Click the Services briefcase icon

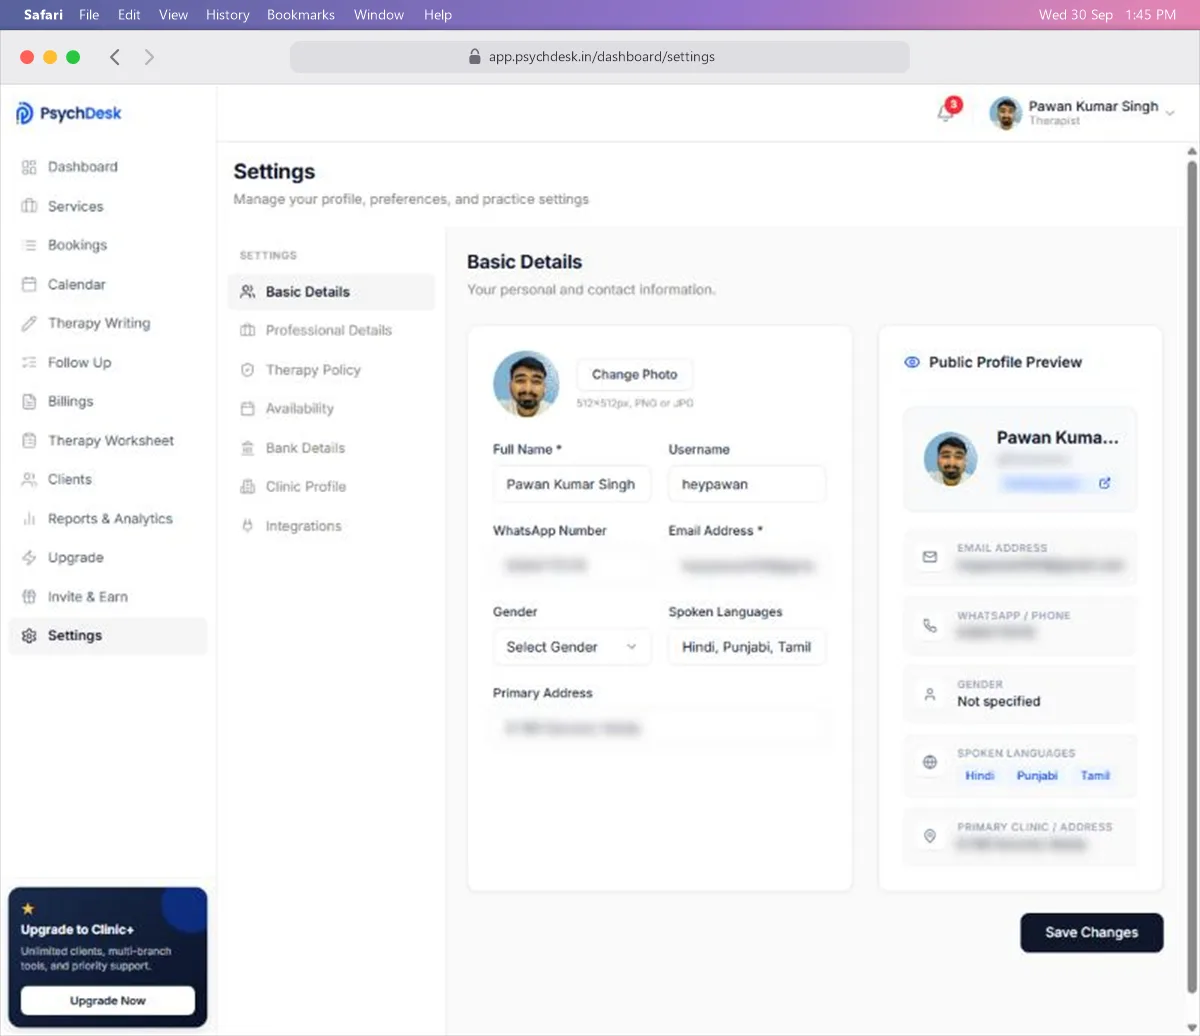click(x=29, y=206)
